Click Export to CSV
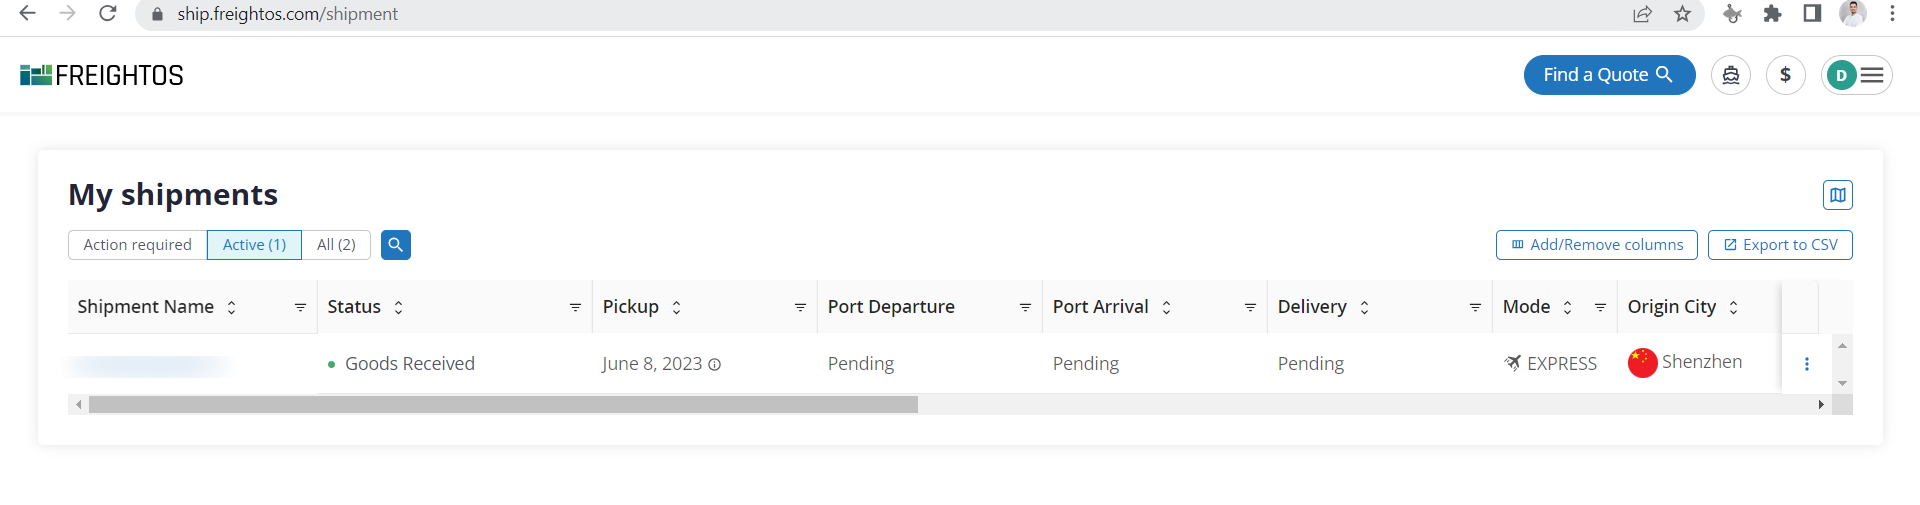Viewport: 1920px width, 505px height. [x=1780, y=245]
